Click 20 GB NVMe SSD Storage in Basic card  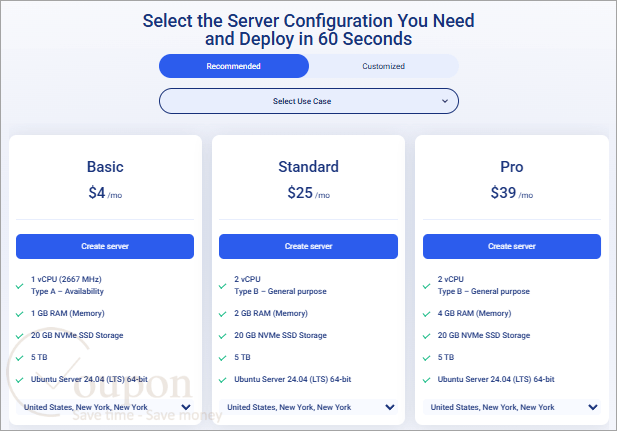77,335
